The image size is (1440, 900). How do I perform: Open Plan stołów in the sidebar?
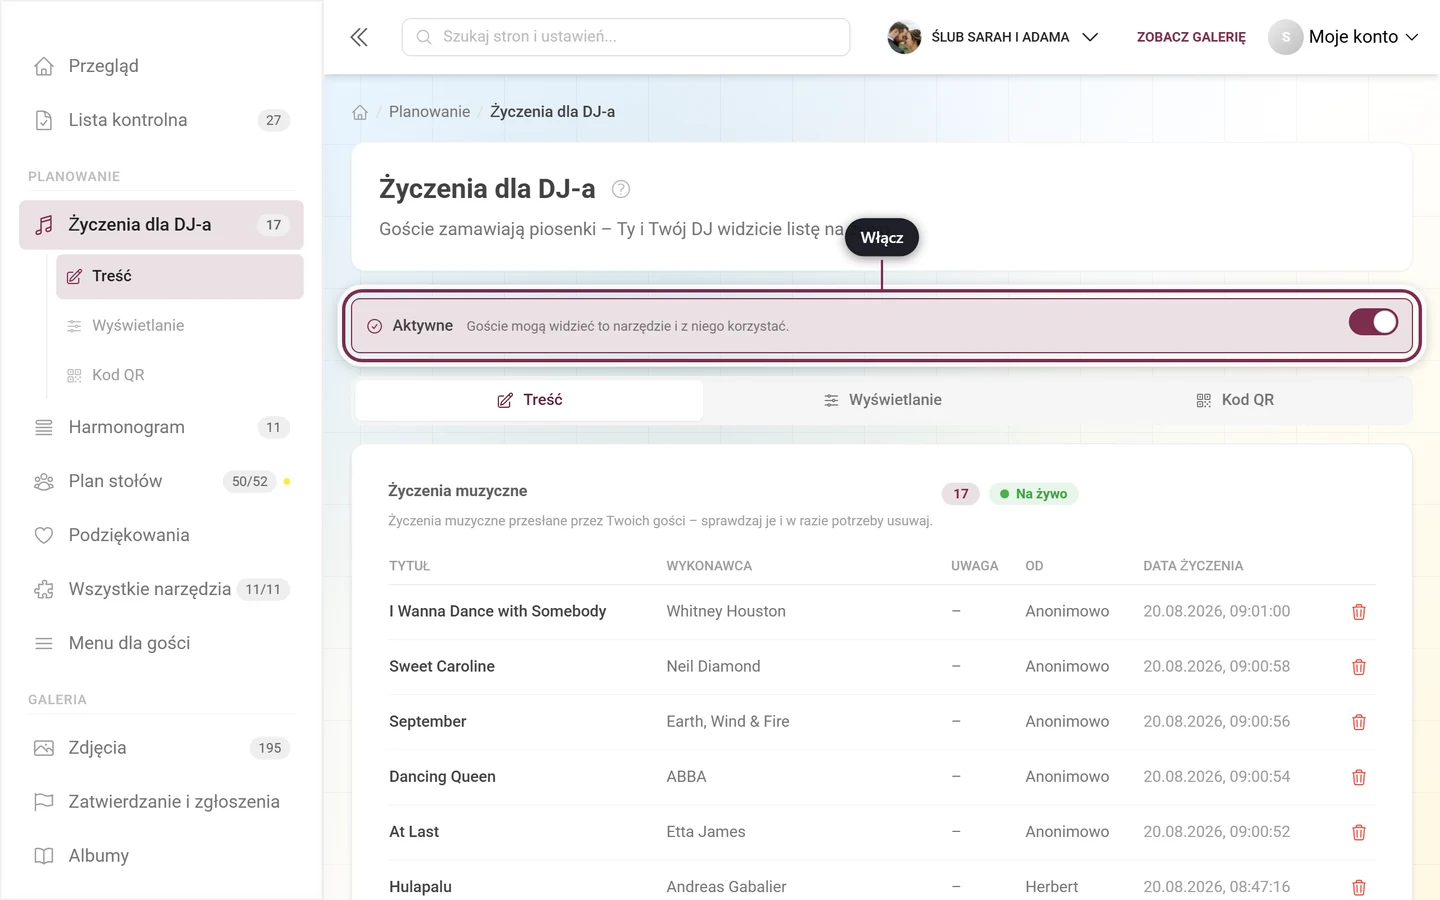[x=161, y=481]
